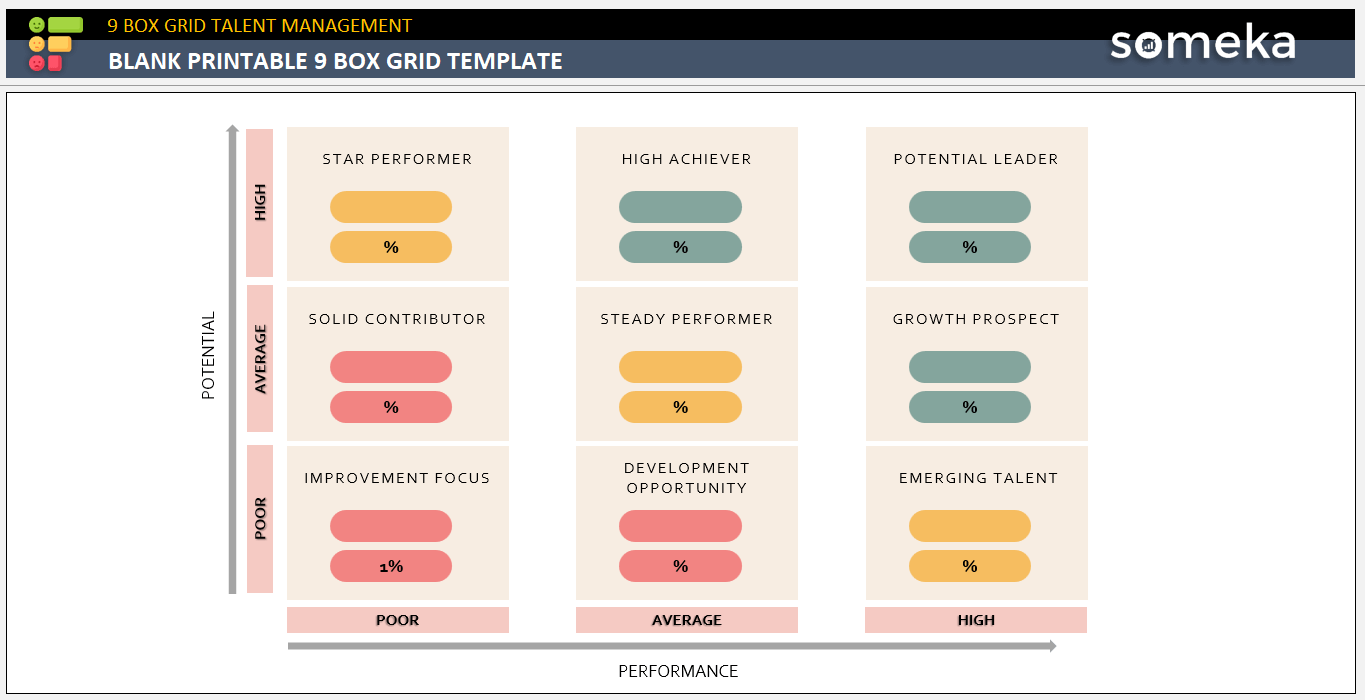Click the AVERAGE performance axis label

pos(686,620)
